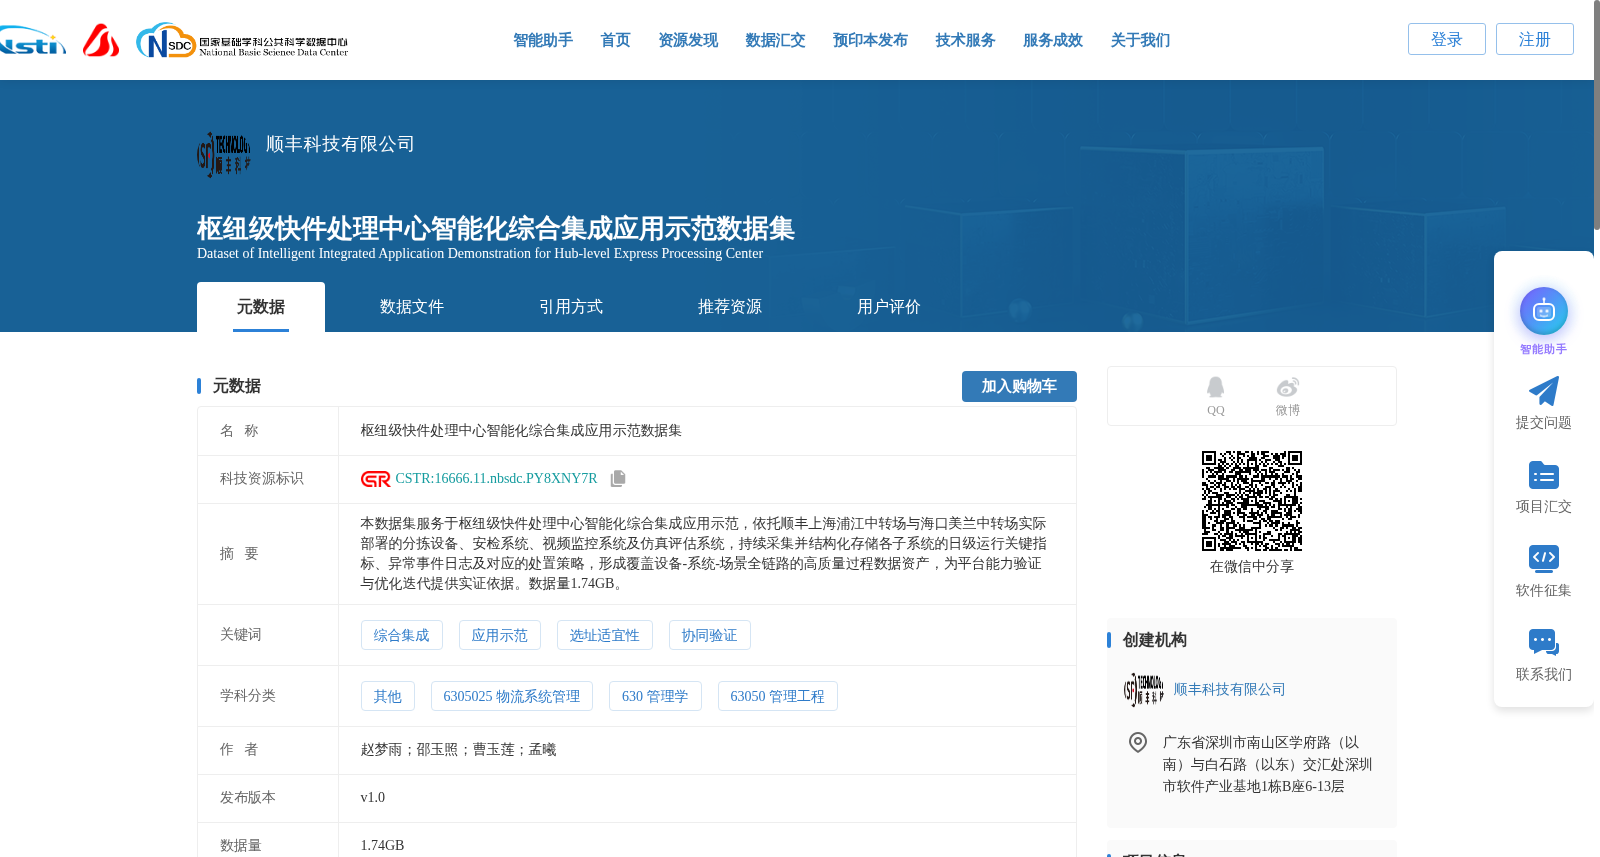Image resolution: width=1600 pixels, height=857 pixels.
Task: Open the NSTI logo link
Action: tap(33, 41)
